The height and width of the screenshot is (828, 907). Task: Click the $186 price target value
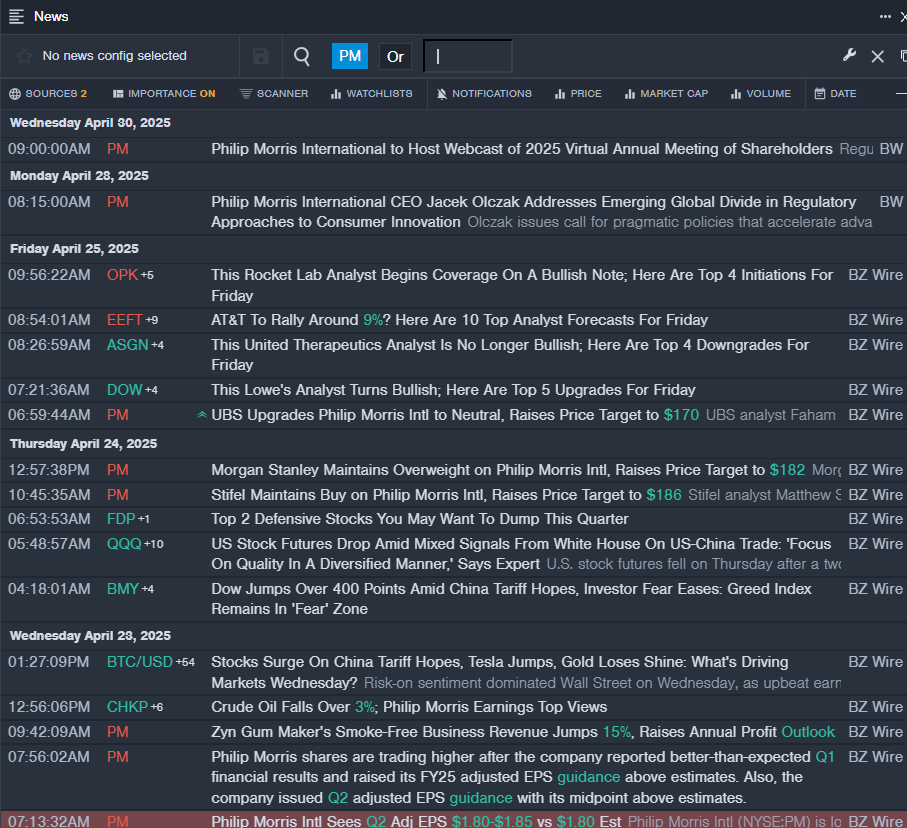[663, 495]
